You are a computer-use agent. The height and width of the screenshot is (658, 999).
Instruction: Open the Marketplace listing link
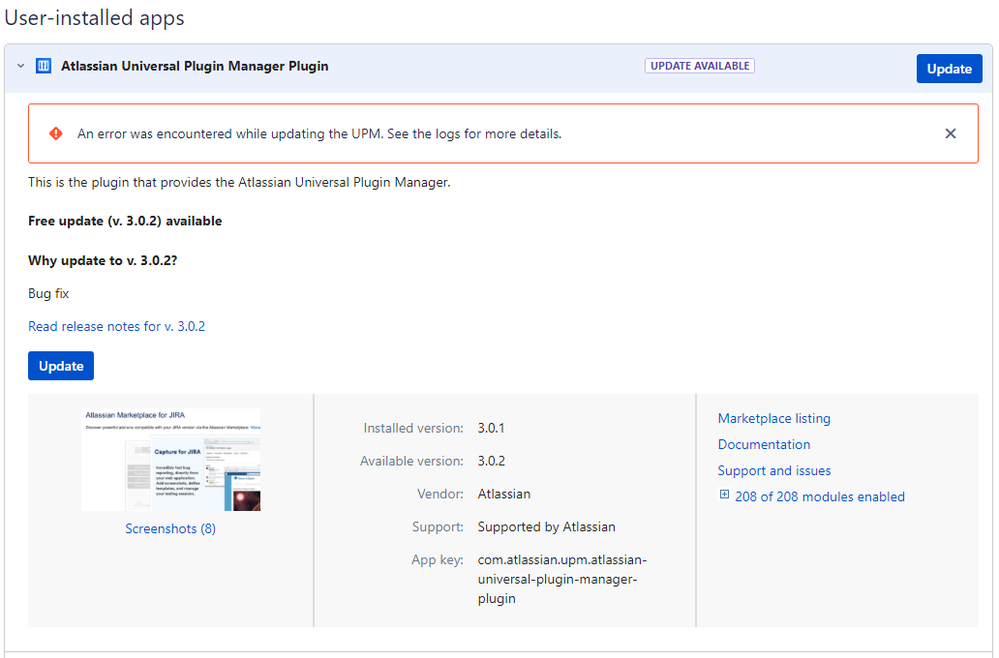click(774, 418)
